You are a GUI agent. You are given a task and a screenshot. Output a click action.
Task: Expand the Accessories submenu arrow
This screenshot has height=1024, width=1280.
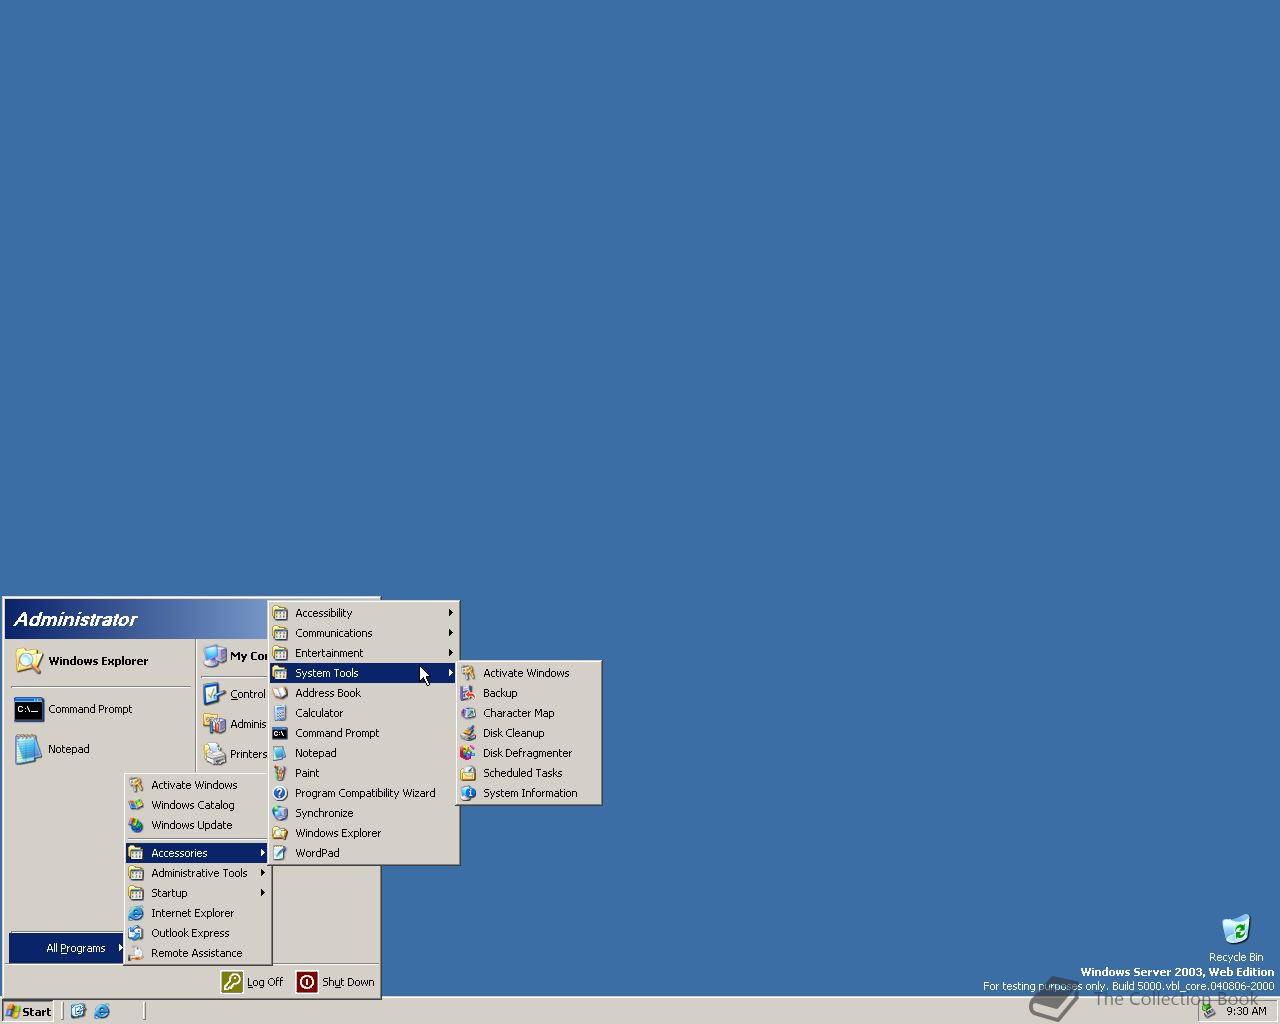pyautogui.click(x=263, y=853)
